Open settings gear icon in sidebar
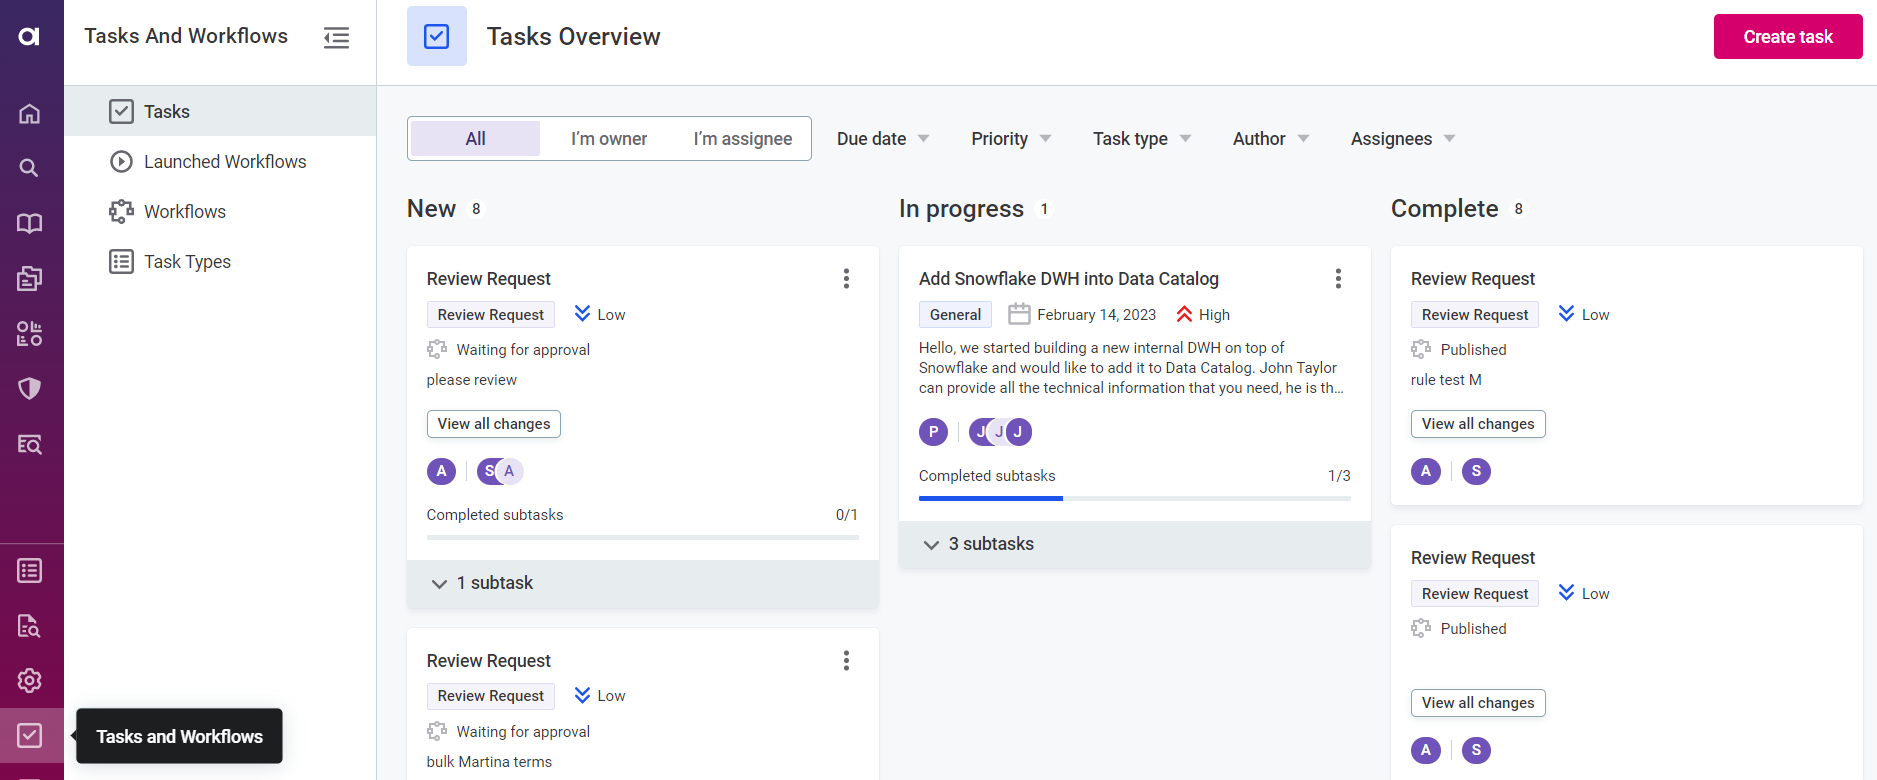 30,680
